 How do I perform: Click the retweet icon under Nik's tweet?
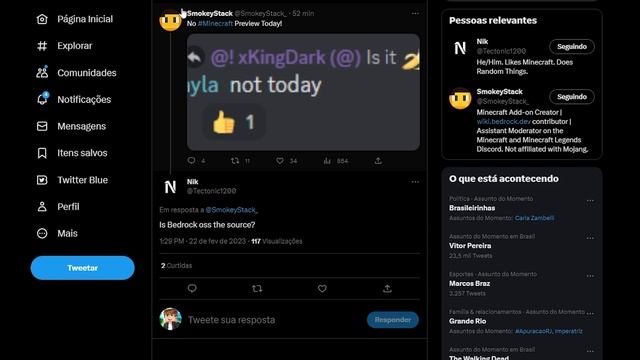click(x=257, y=289)
